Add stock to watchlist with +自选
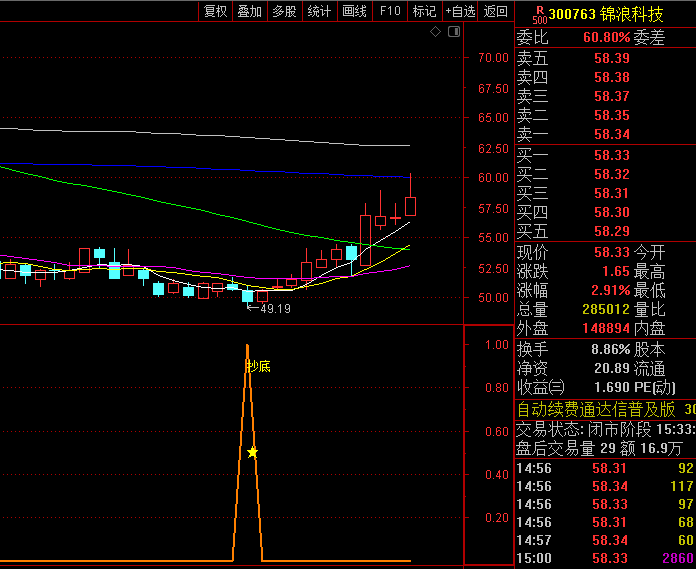The width and height of the screenshot is (696, 569). 459,11
